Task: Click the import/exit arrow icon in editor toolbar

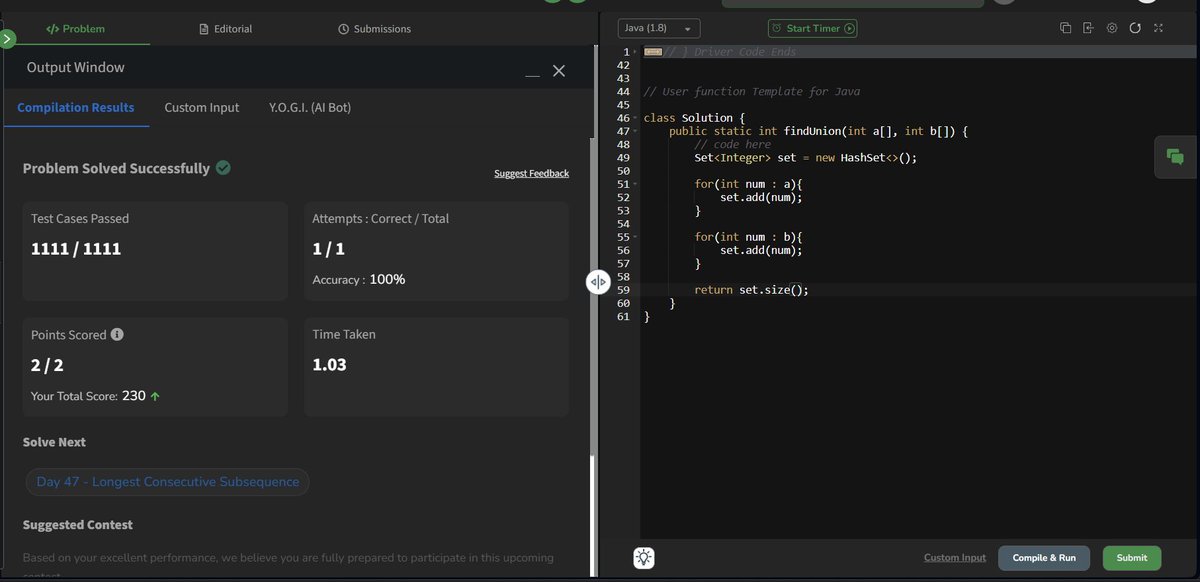Action: (x=1088, y=28)
